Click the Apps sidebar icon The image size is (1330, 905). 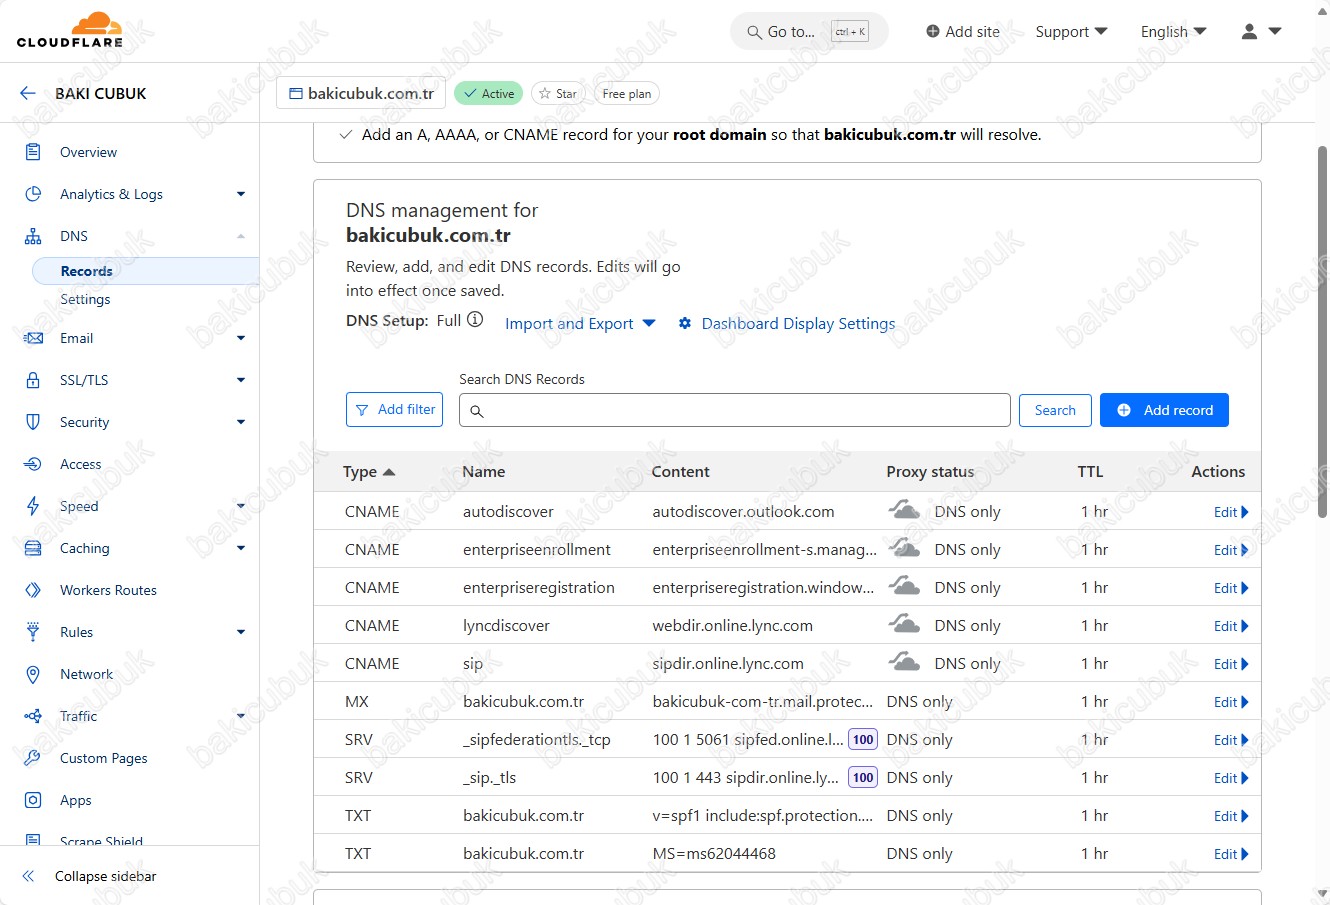pyautogui.click(x=33, y=800)
